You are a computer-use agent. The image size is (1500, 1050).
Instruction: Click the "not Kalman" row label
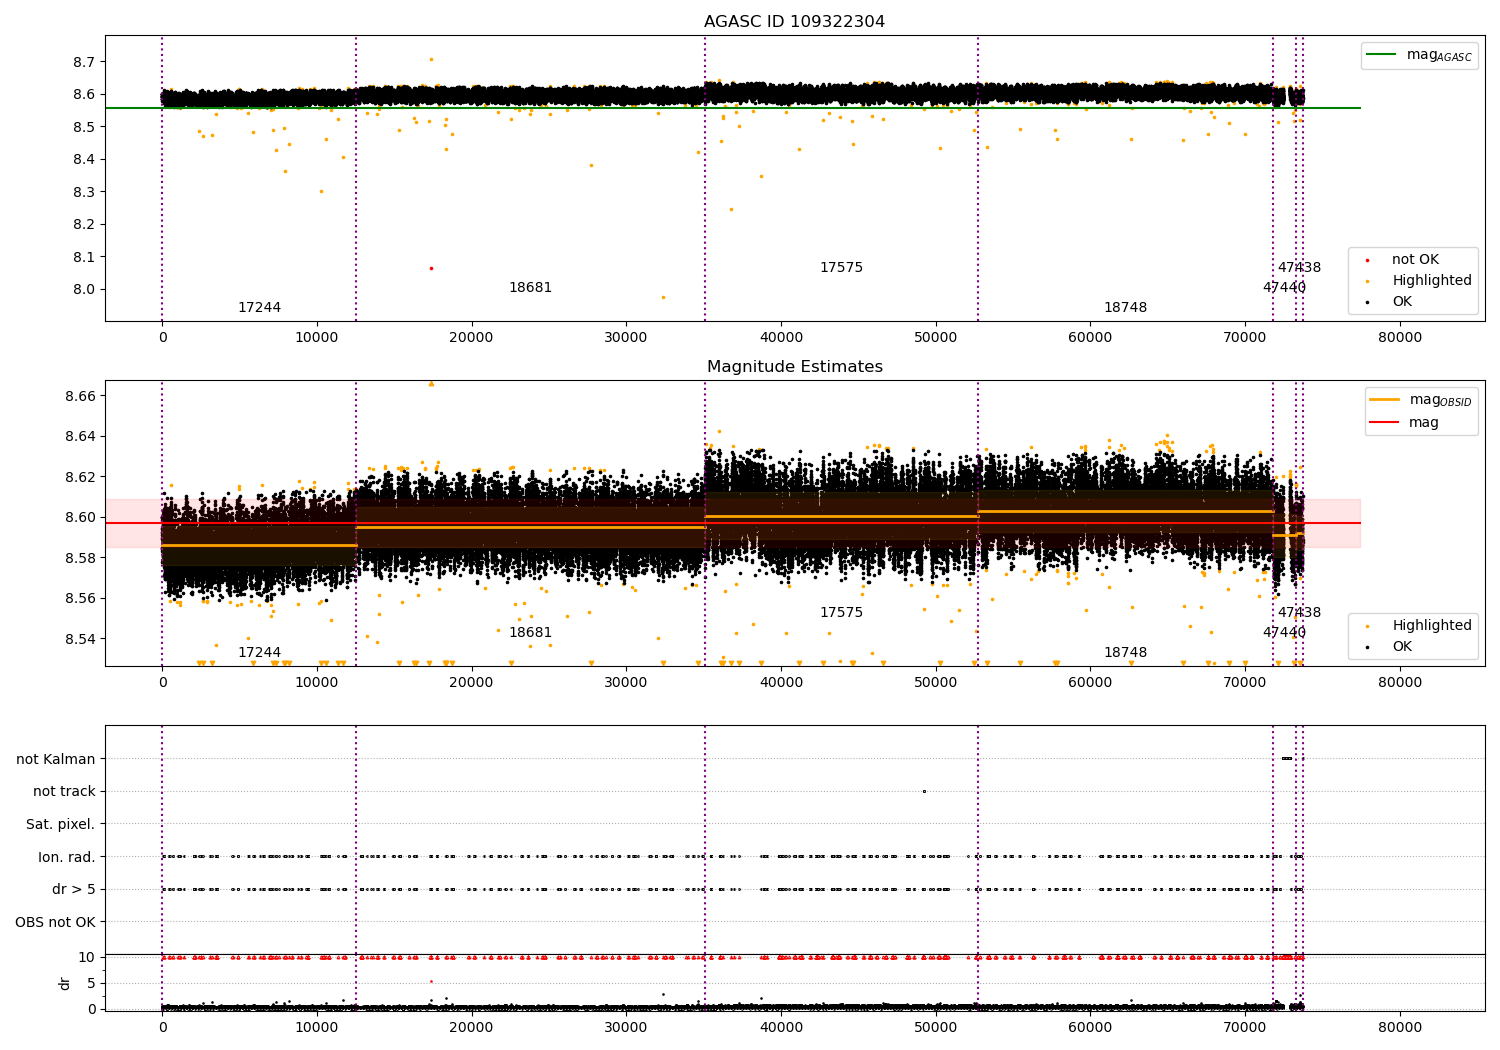(56, 759)
